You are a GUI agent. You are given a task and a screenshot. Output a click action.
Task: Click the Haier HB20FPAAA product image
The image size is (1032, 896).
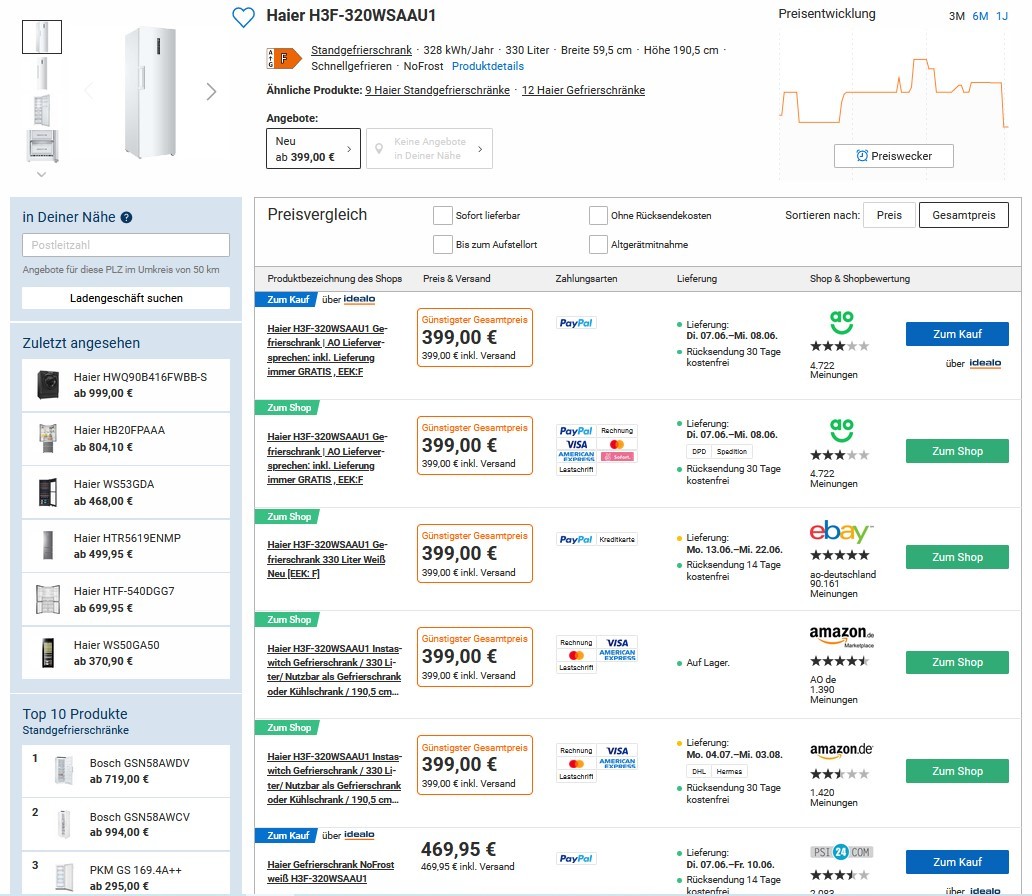(47, 438)
